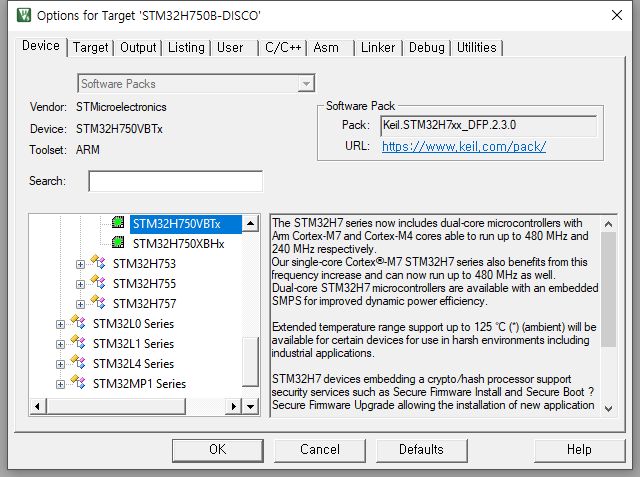Open the Utilities tab
The width and height of the screenshot is (640, 477).
tap(477, 48)
